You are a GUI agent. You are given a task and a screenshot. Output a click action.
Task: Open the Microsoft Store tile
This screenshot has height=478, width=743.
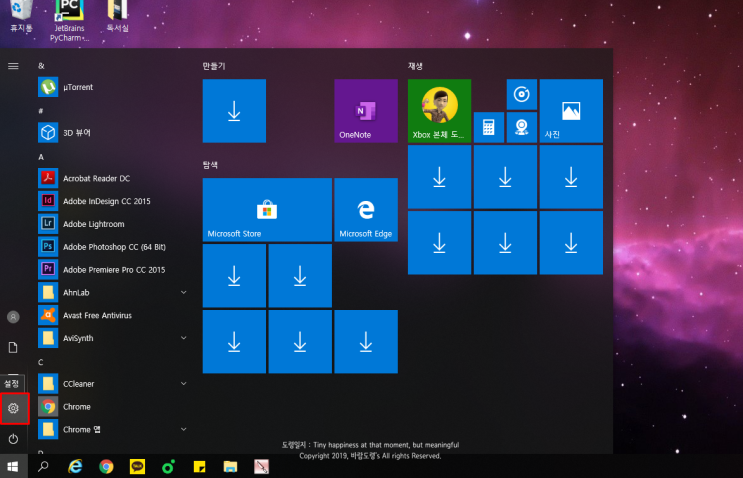[267, 210]
